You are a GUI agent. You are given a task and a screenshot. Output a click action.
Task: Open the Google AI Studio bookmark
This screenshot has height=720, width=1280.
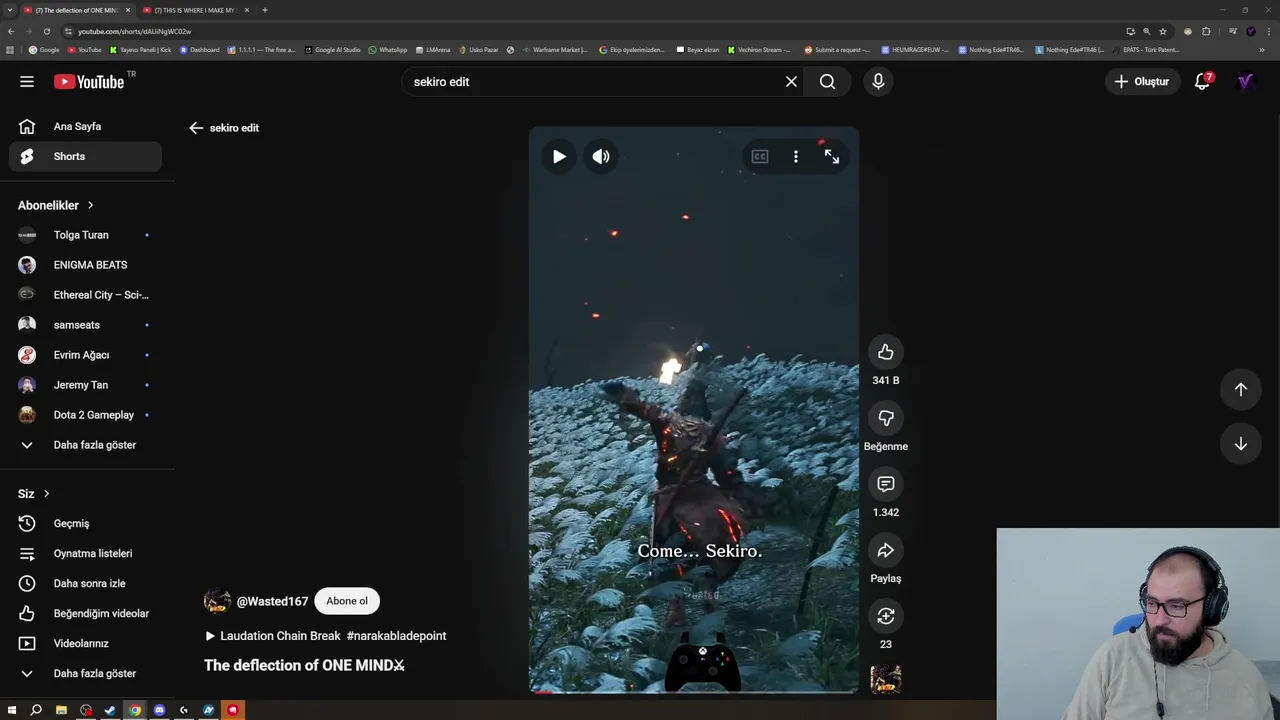click(x=332, y=50)
